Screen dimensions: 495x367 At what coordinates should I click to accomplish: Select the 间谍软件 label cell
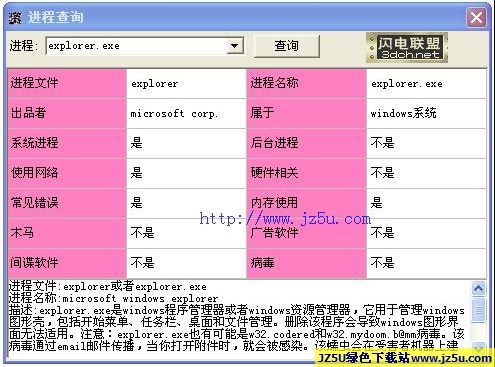67,263
